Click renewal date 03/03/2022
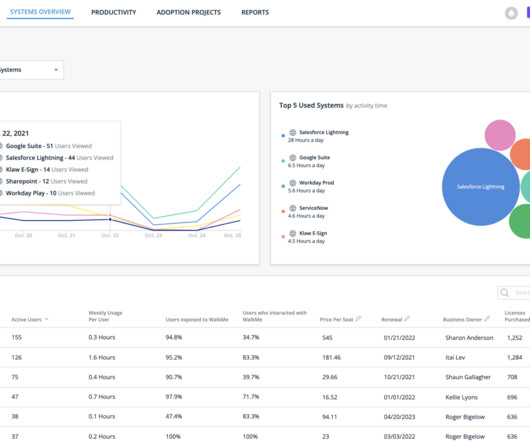The image size is (530, 442). coord(399,437)
